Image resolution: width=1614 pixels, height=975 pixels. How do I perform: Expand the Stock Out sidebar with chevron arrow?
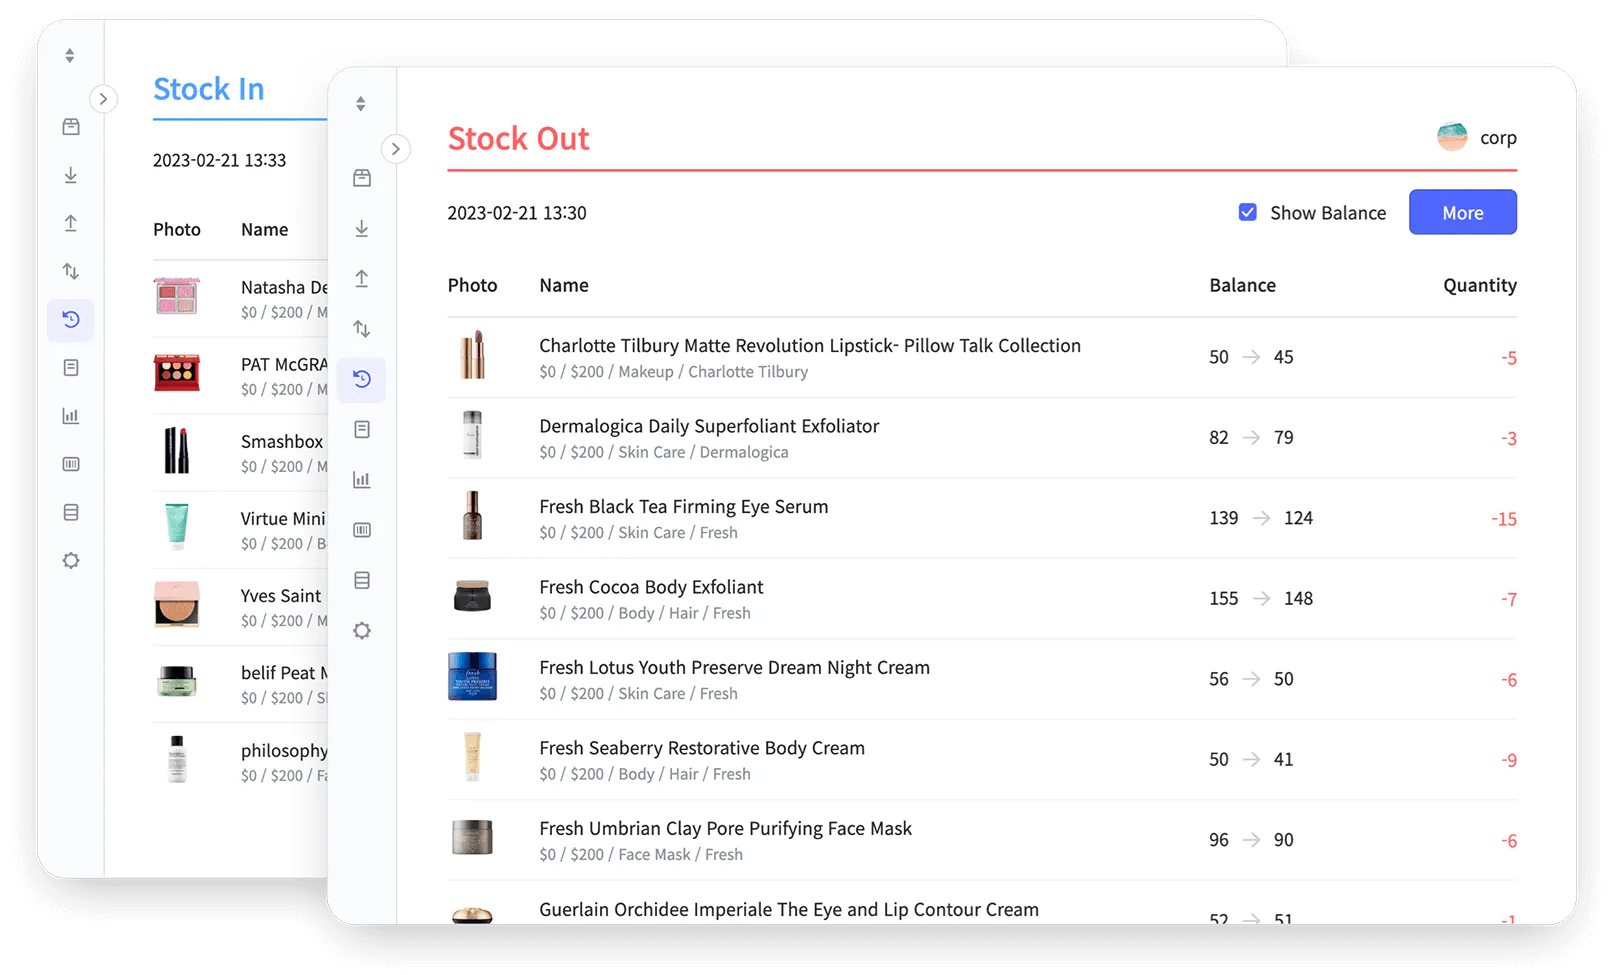coord(396,148)
